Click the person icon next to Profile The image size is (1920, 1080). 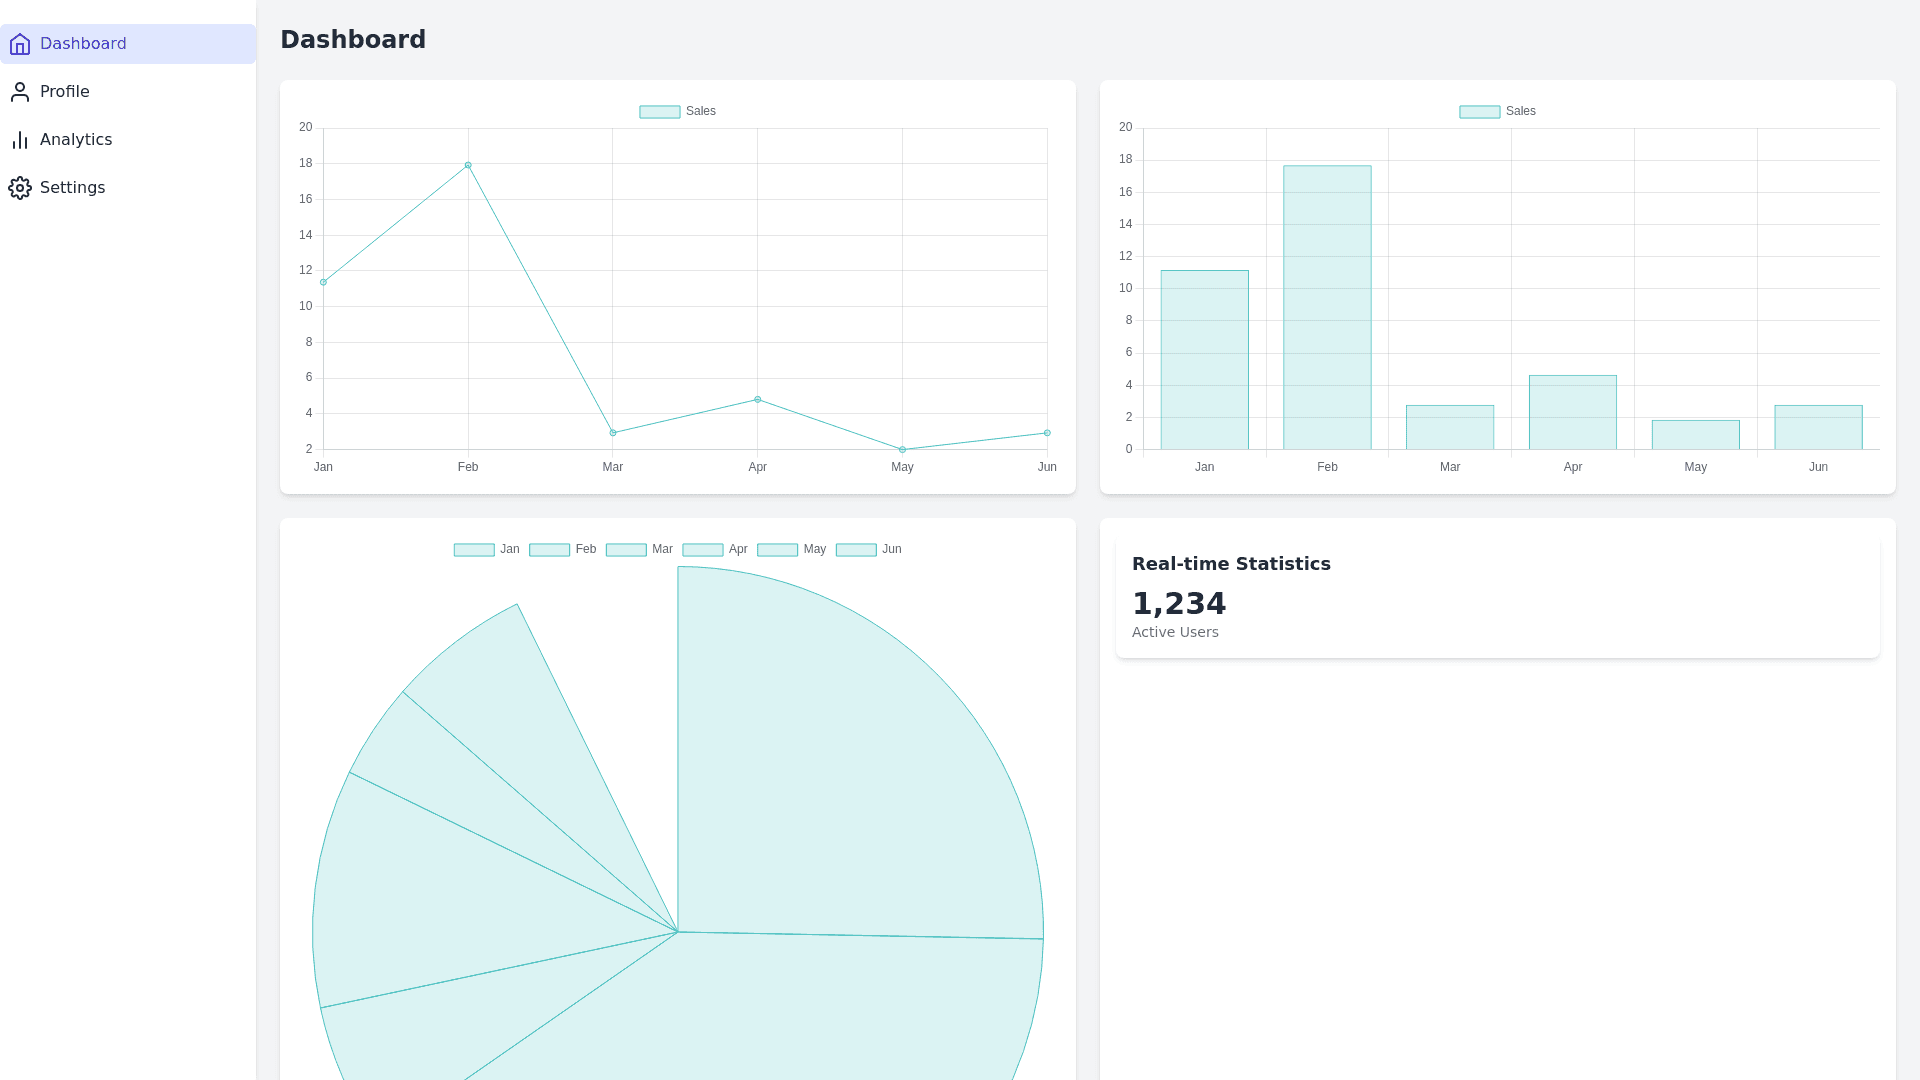(x=20, y=91)
